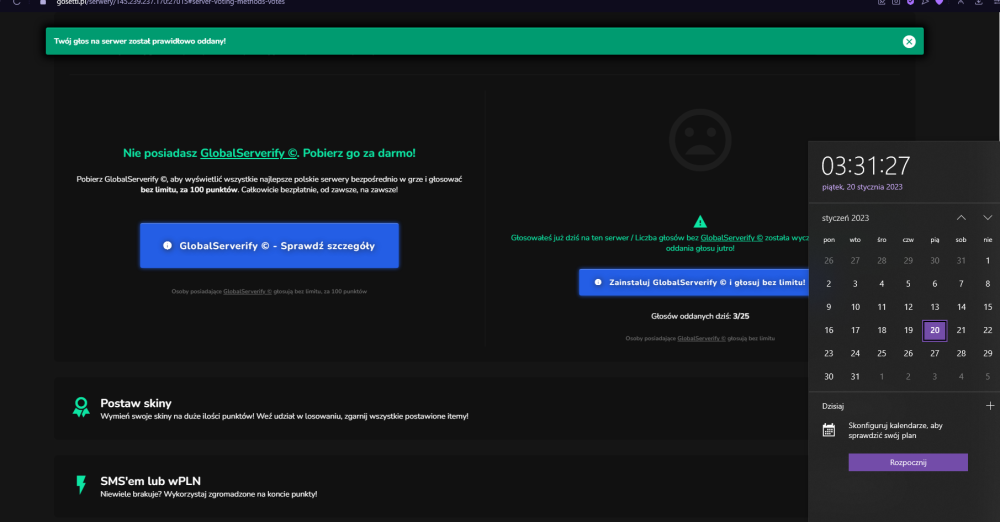Image resolution: width=1000 pixels, height=522 pixels.
Task: Select January 31 in the bottom calendar row
Action: (855, 377)
